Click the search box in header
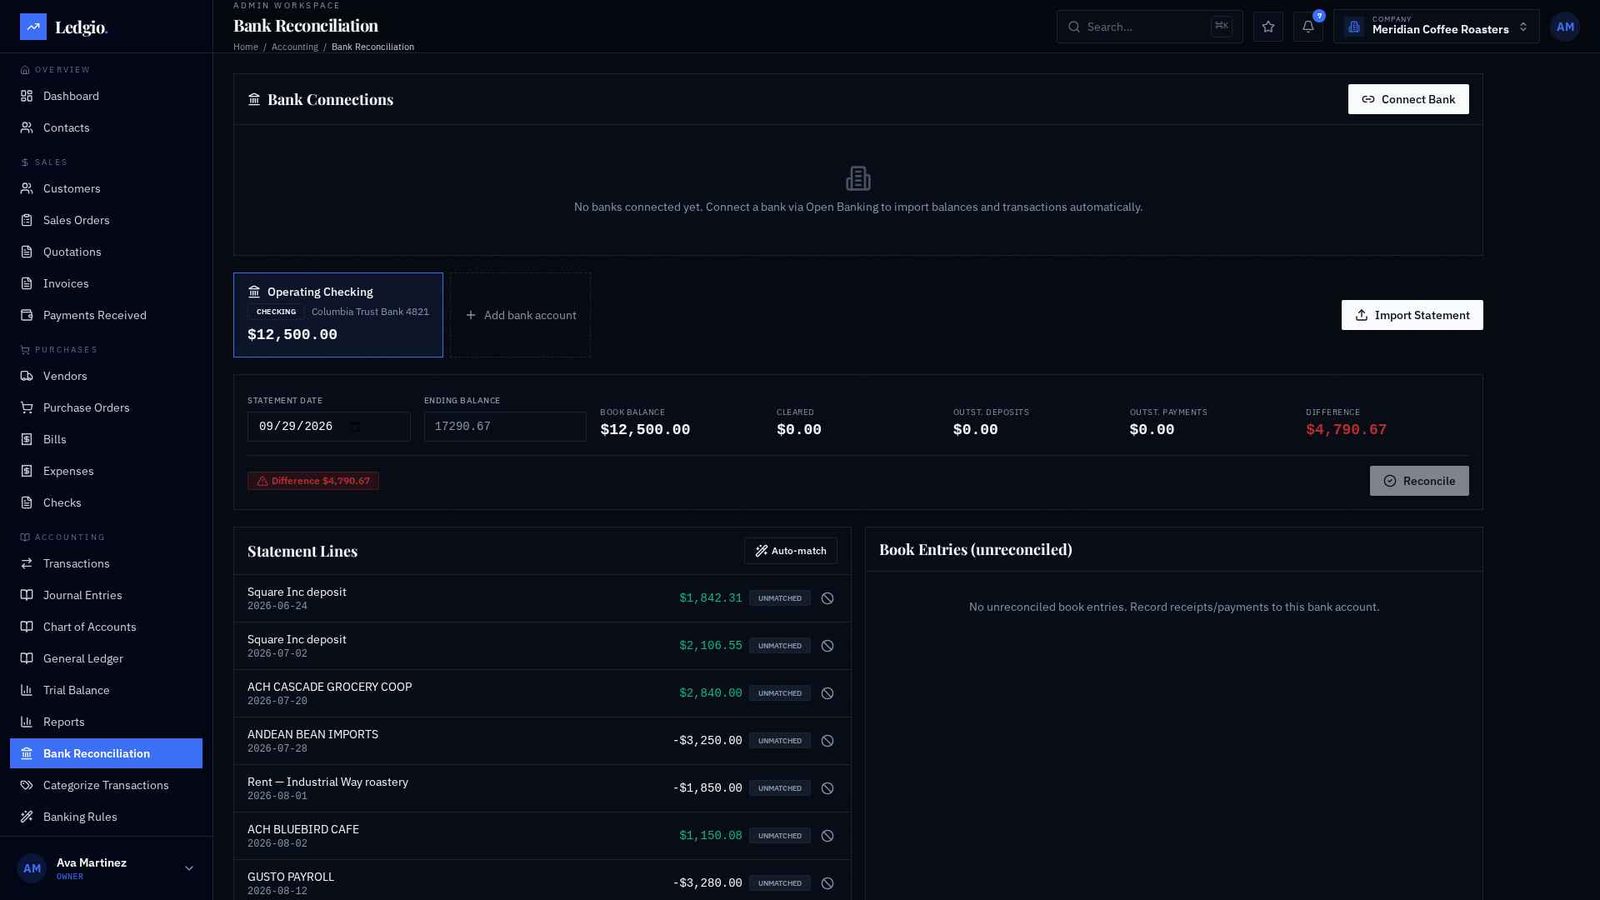The width and height of the screenshot is (1600, 900). click(x=1149, y=27)
